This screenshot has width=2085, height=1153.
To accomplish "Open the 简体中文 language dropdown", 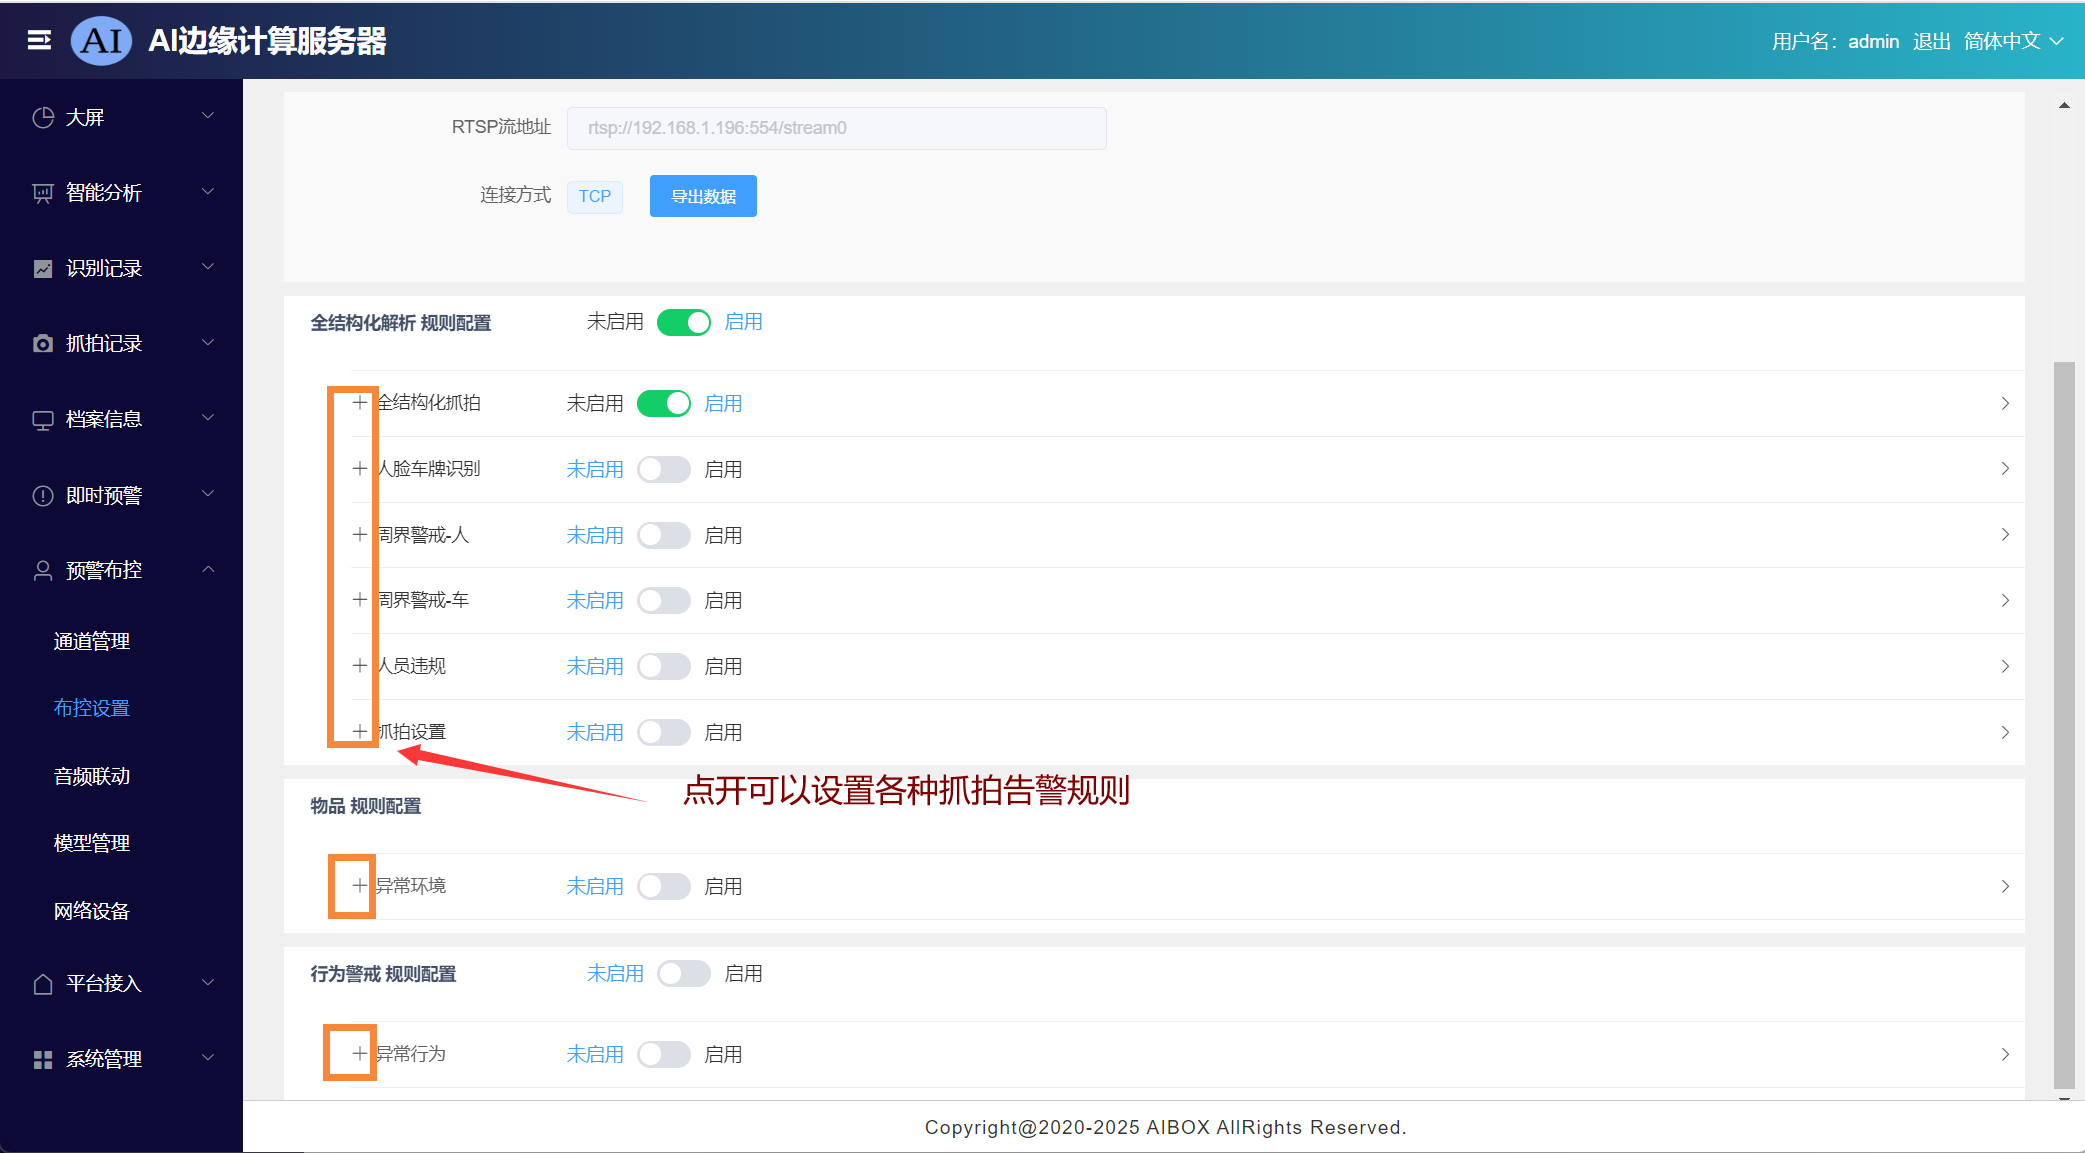I will pos(2013,41).
